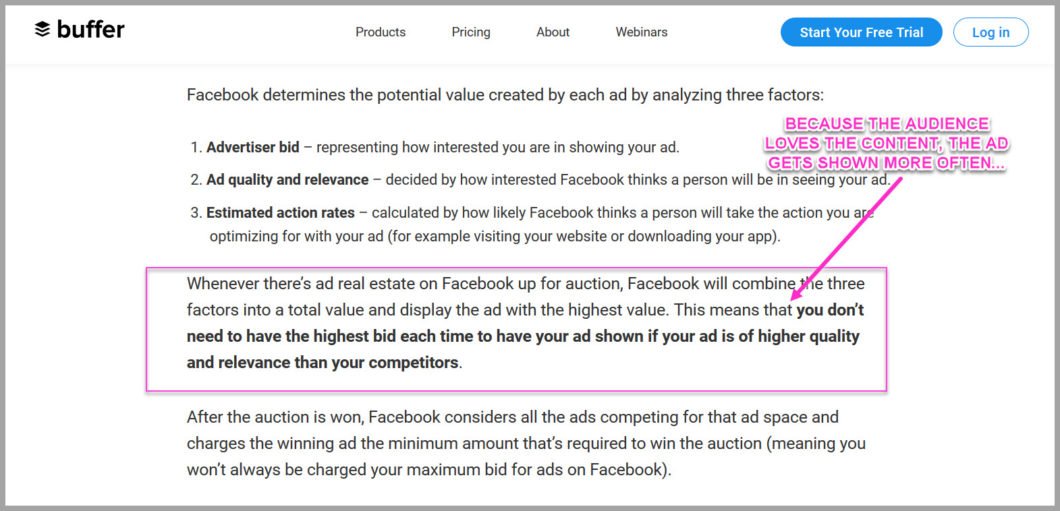Click the 'charges the winning ad' text line
The height and width of the screenshot is (511, 1060).
[526, 444]
